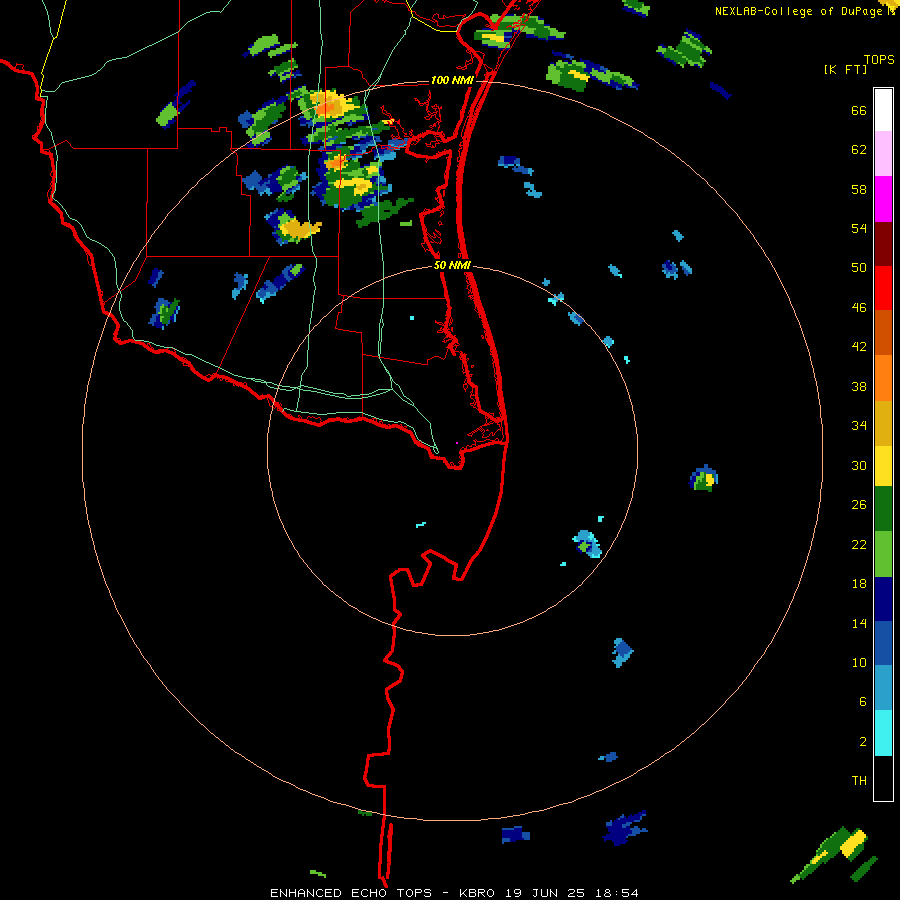This screenshot has height=900, width=900.
Task: Pick the light green legend swatch
Action: [x=883, y=554]
